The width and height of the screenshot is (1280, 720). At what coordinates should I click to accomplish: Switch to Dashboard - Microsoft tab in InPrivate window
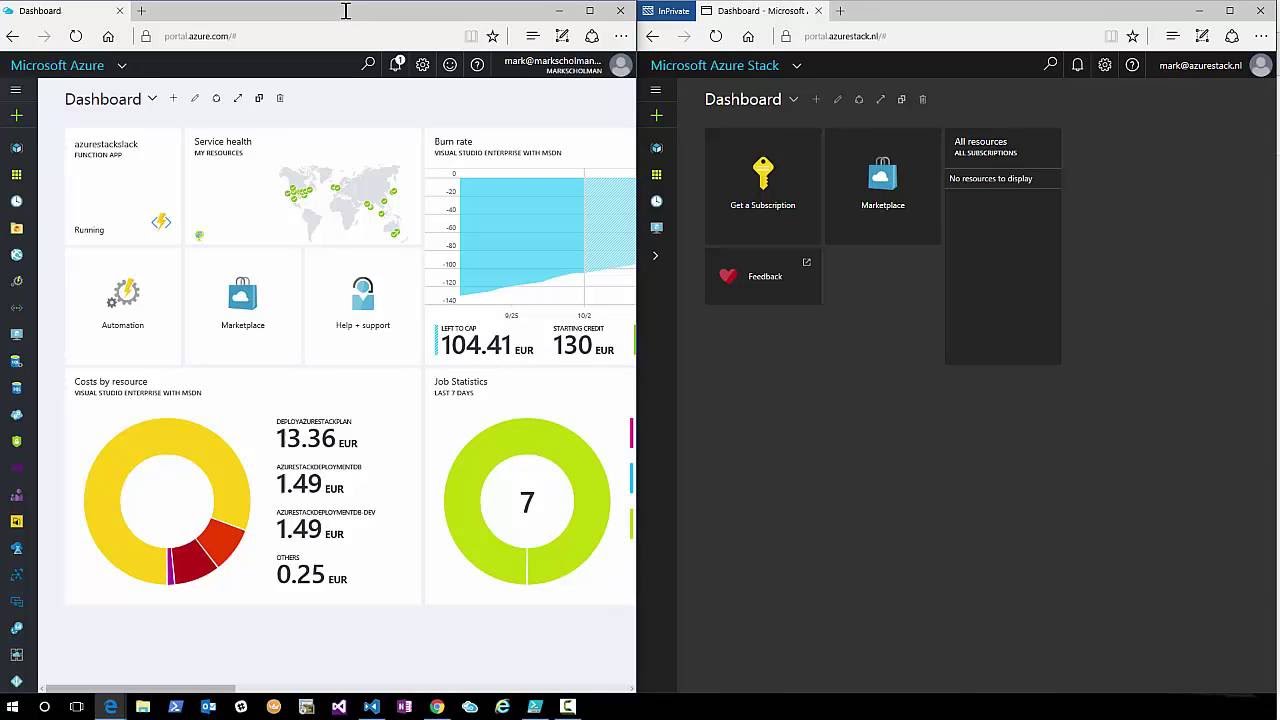point(762,11)
